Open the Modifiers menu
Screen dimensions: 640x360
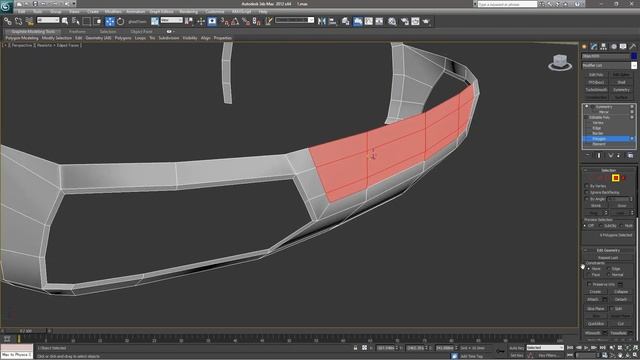[113, 12]
